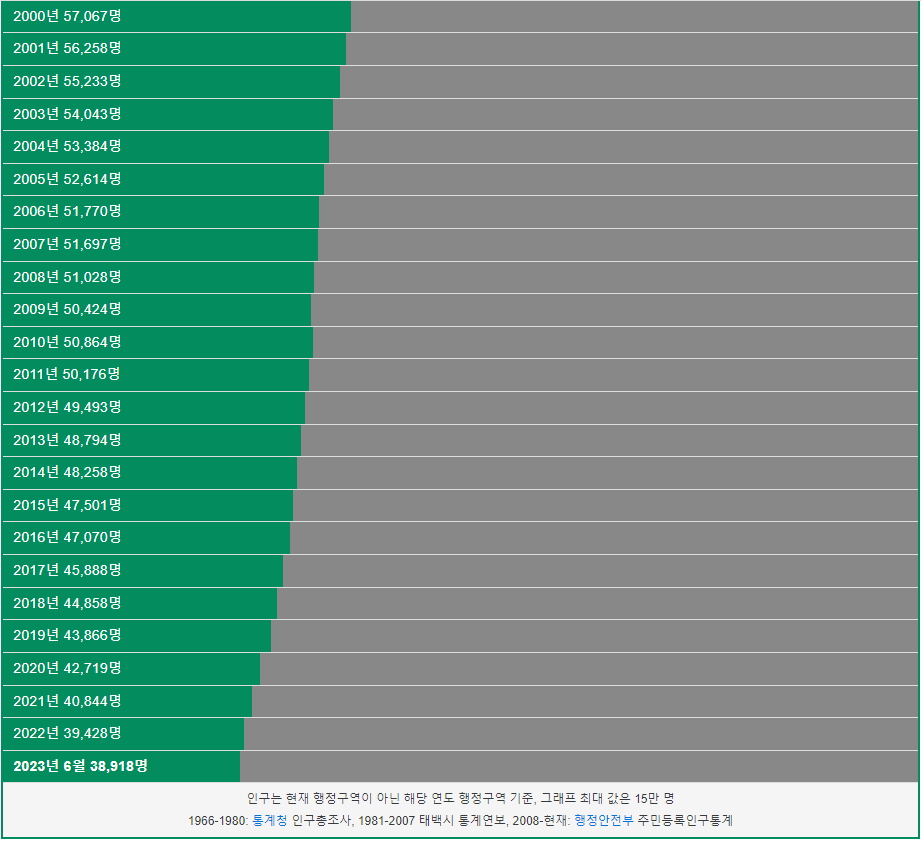This screenshot has width=921, height=841.
Task: Select the 2013년 48,794명 bar label
Action: coord(67,440)
